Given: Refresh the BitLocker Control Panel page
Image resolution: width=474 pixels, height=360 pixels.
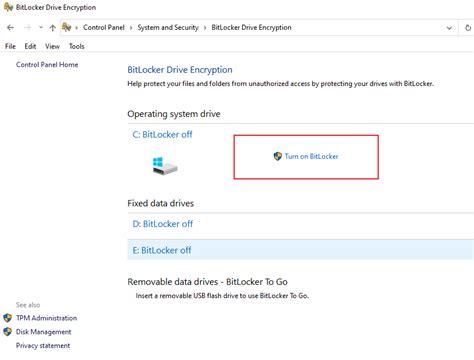Looking at the screenshot, I should pyautogui.click(x=468, y=28).
